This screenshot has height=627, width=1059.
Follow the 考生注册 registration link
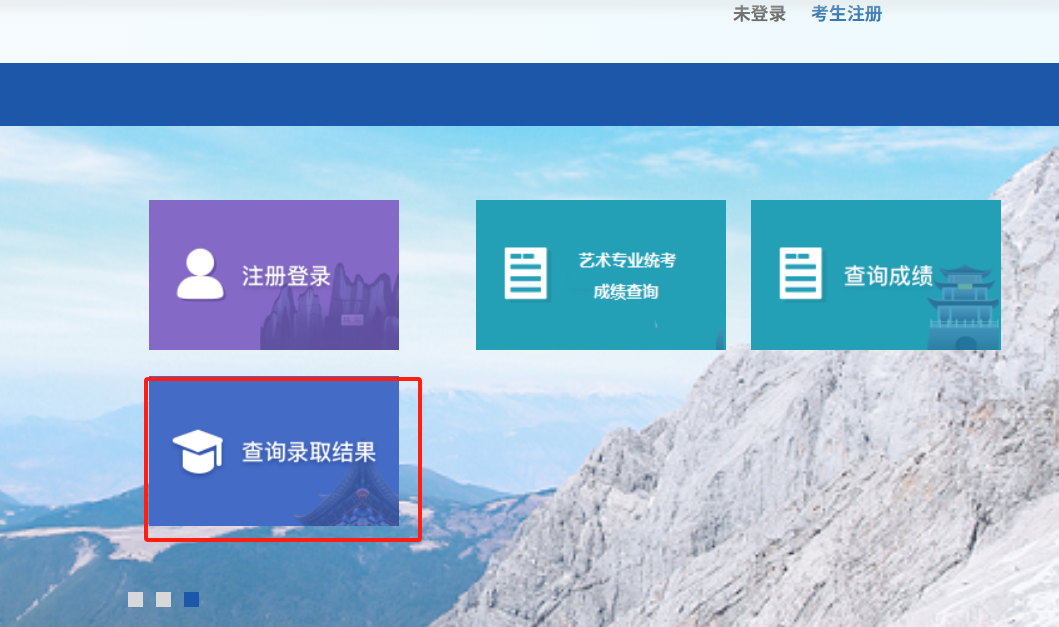pyautogui.click(x=845, y=14)
